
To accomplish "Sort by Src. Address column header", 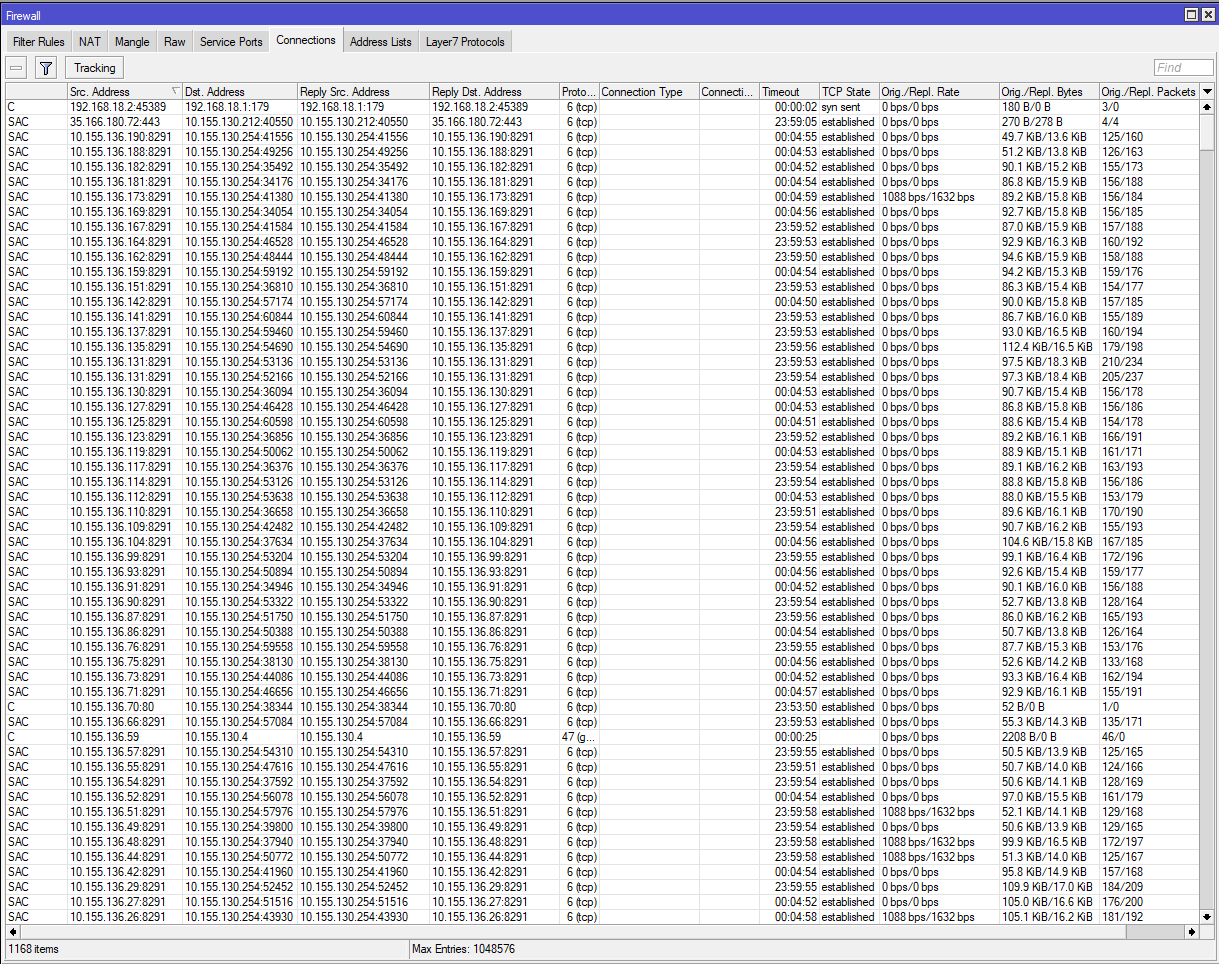I will pyautogui.click(x=120, y=92).
